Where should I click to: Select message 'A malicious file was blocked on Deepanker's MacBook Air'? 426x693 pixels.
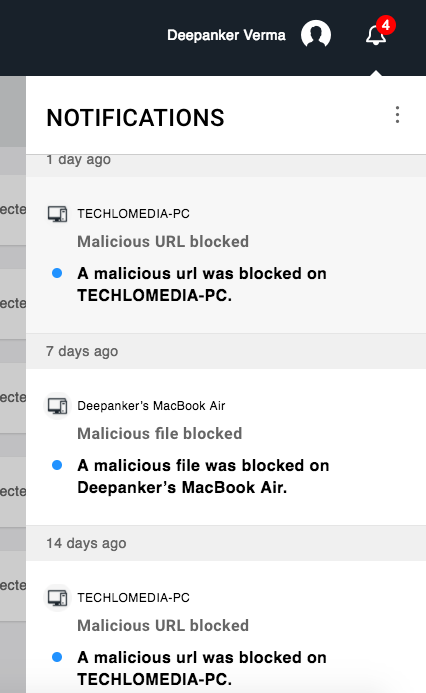point(203,476)
